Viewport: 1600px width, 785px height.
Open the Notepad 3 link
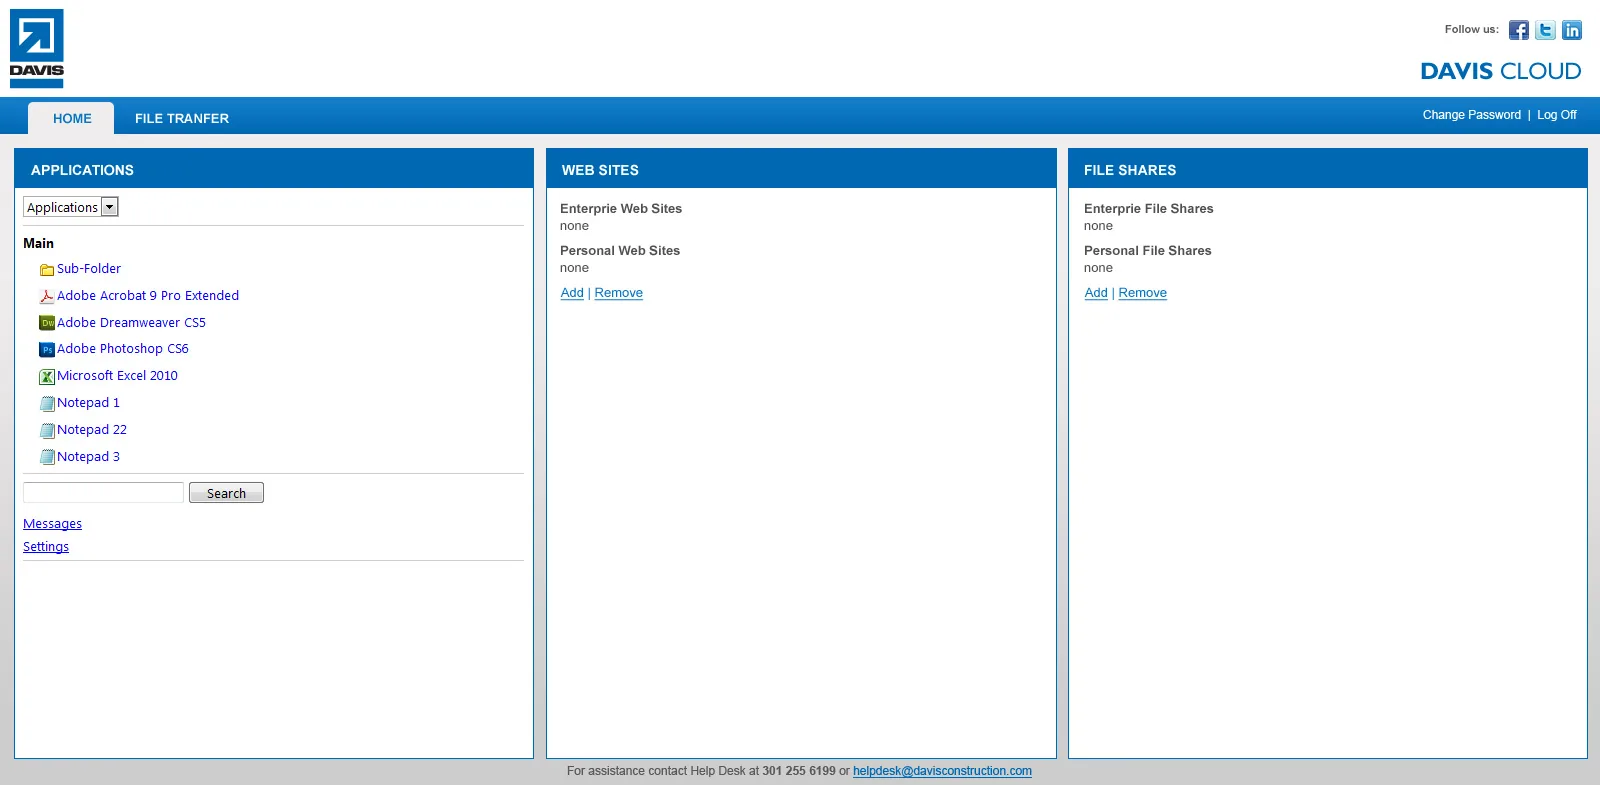[88, 457]
